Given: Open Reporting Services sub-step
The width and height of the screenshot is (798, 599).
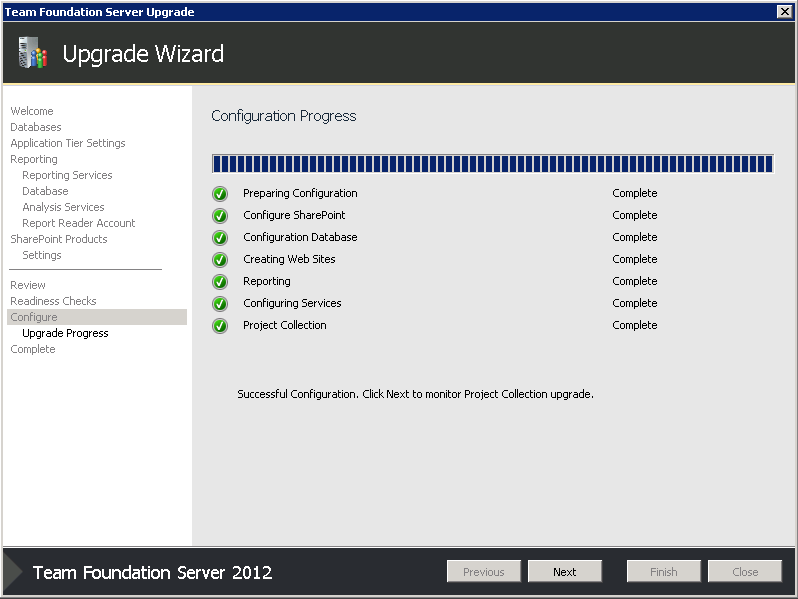Looking at the screenshot, I should (x=67, y=175).
